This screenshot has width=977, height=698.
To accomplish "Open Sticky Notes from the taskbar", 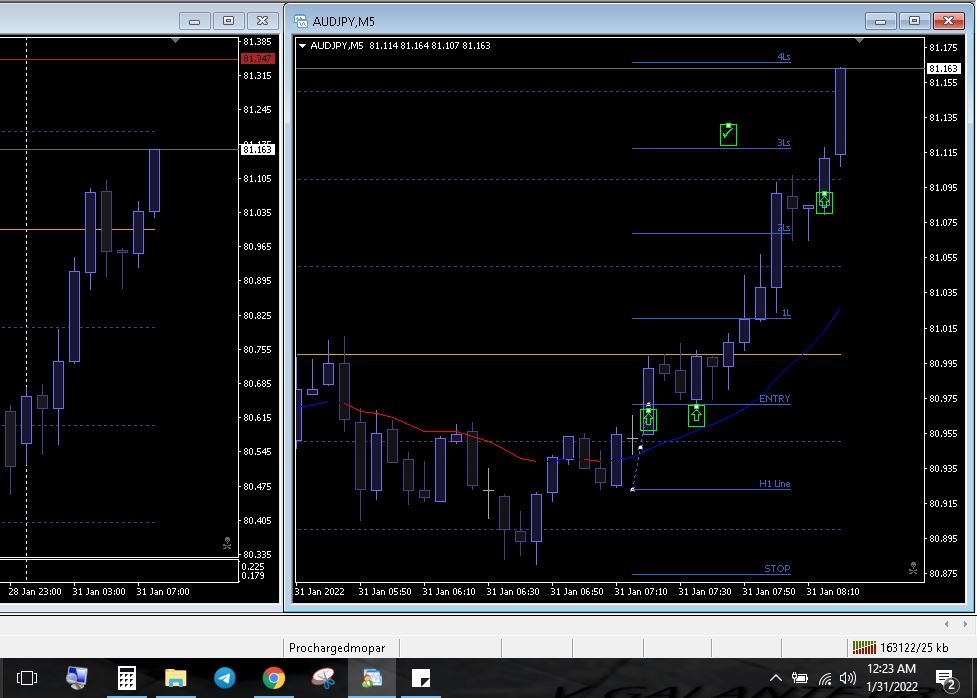I will tap(421, 678).
